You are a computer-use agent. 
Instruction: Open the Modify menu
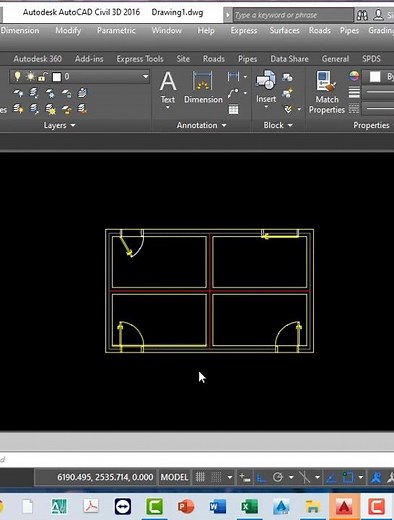[x=68, y=31]
